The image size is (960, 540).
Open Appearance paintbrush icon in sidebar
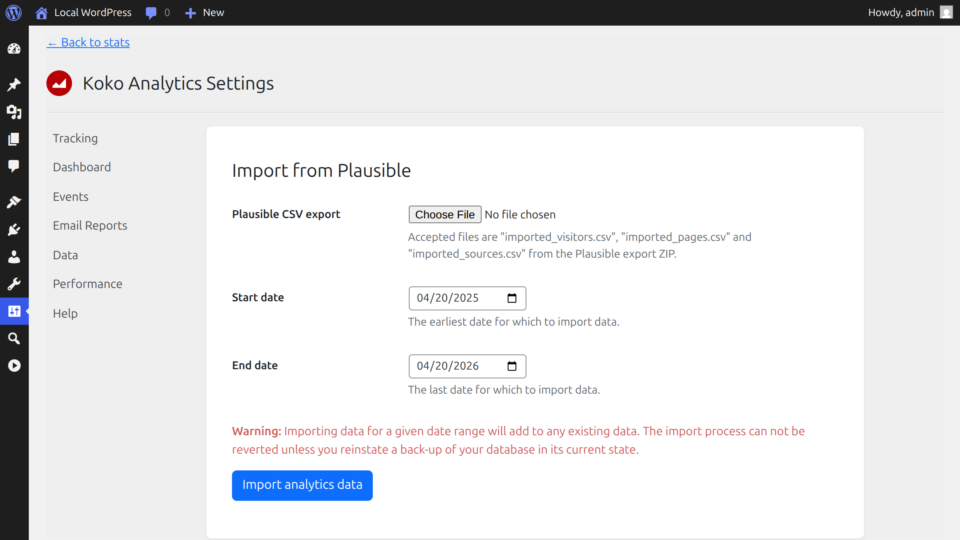pos(14,202)
